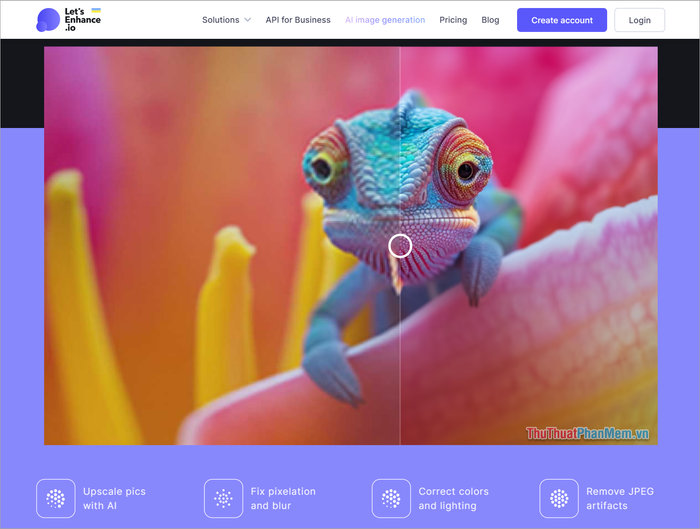Select the 'Remove JPEG artifacts' text

(x=620, y=498)
